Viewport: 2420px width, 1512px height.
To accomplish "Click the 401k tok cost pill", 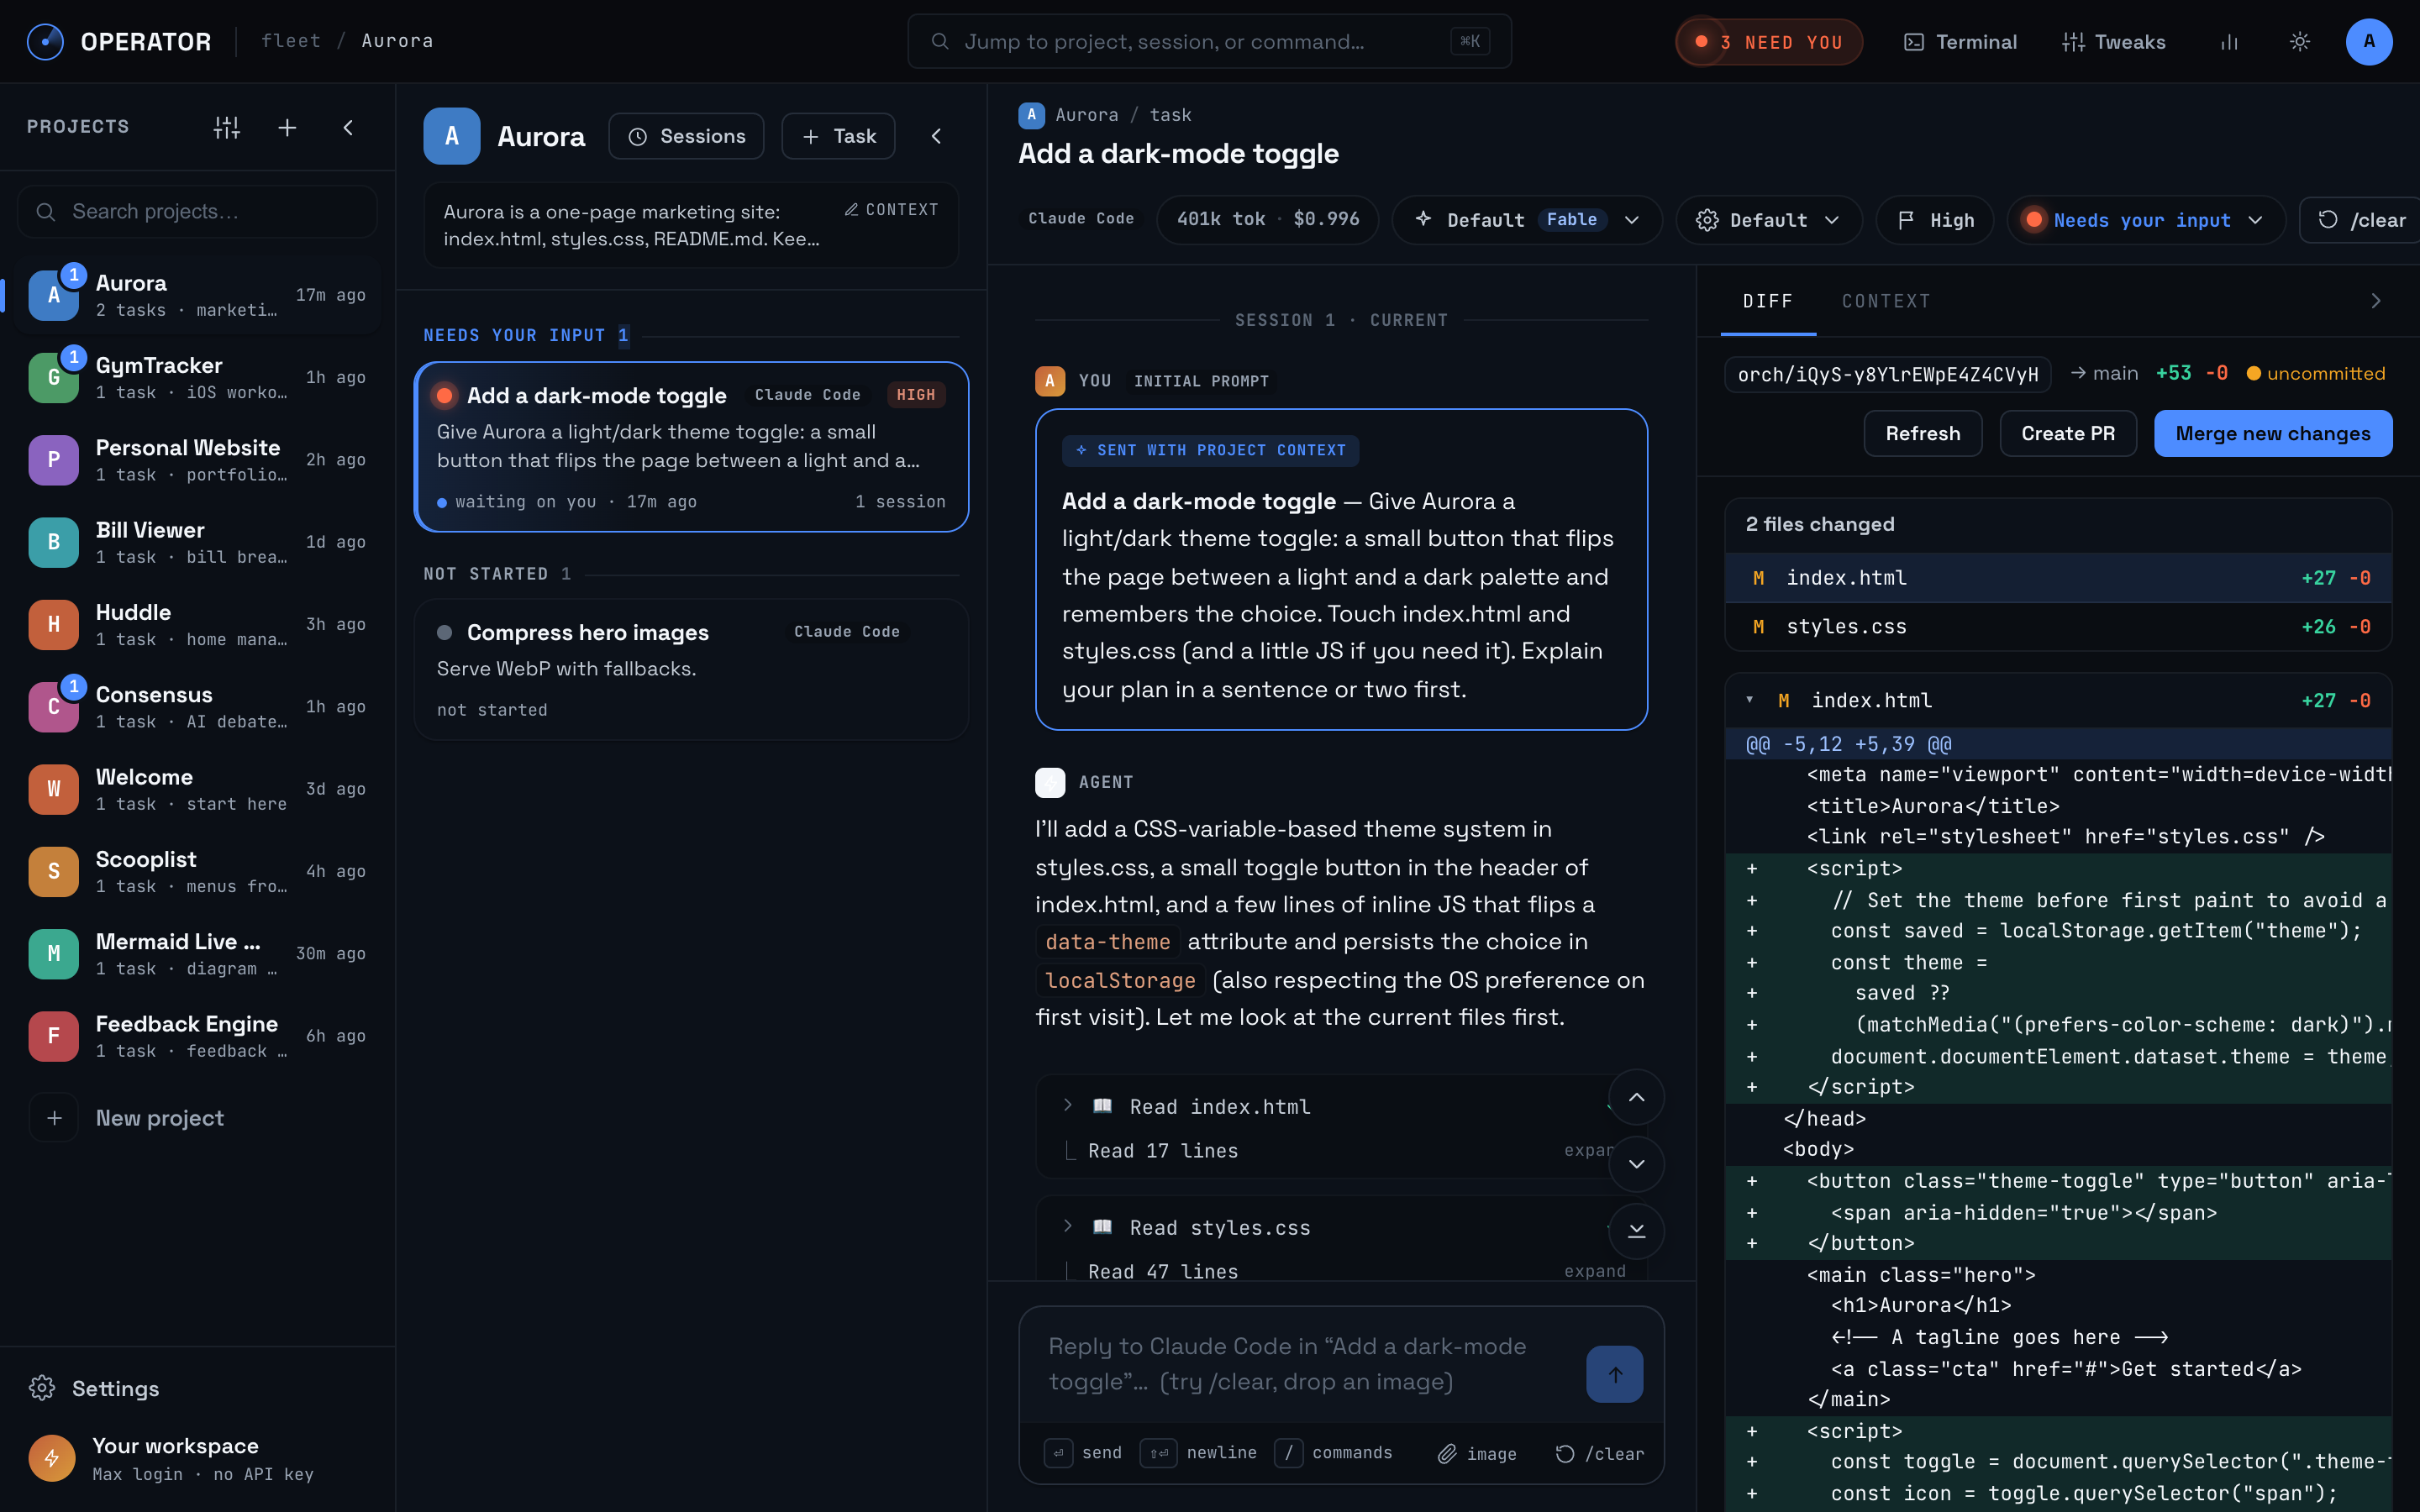I will pyautogui.click(x=1267, y=220).
